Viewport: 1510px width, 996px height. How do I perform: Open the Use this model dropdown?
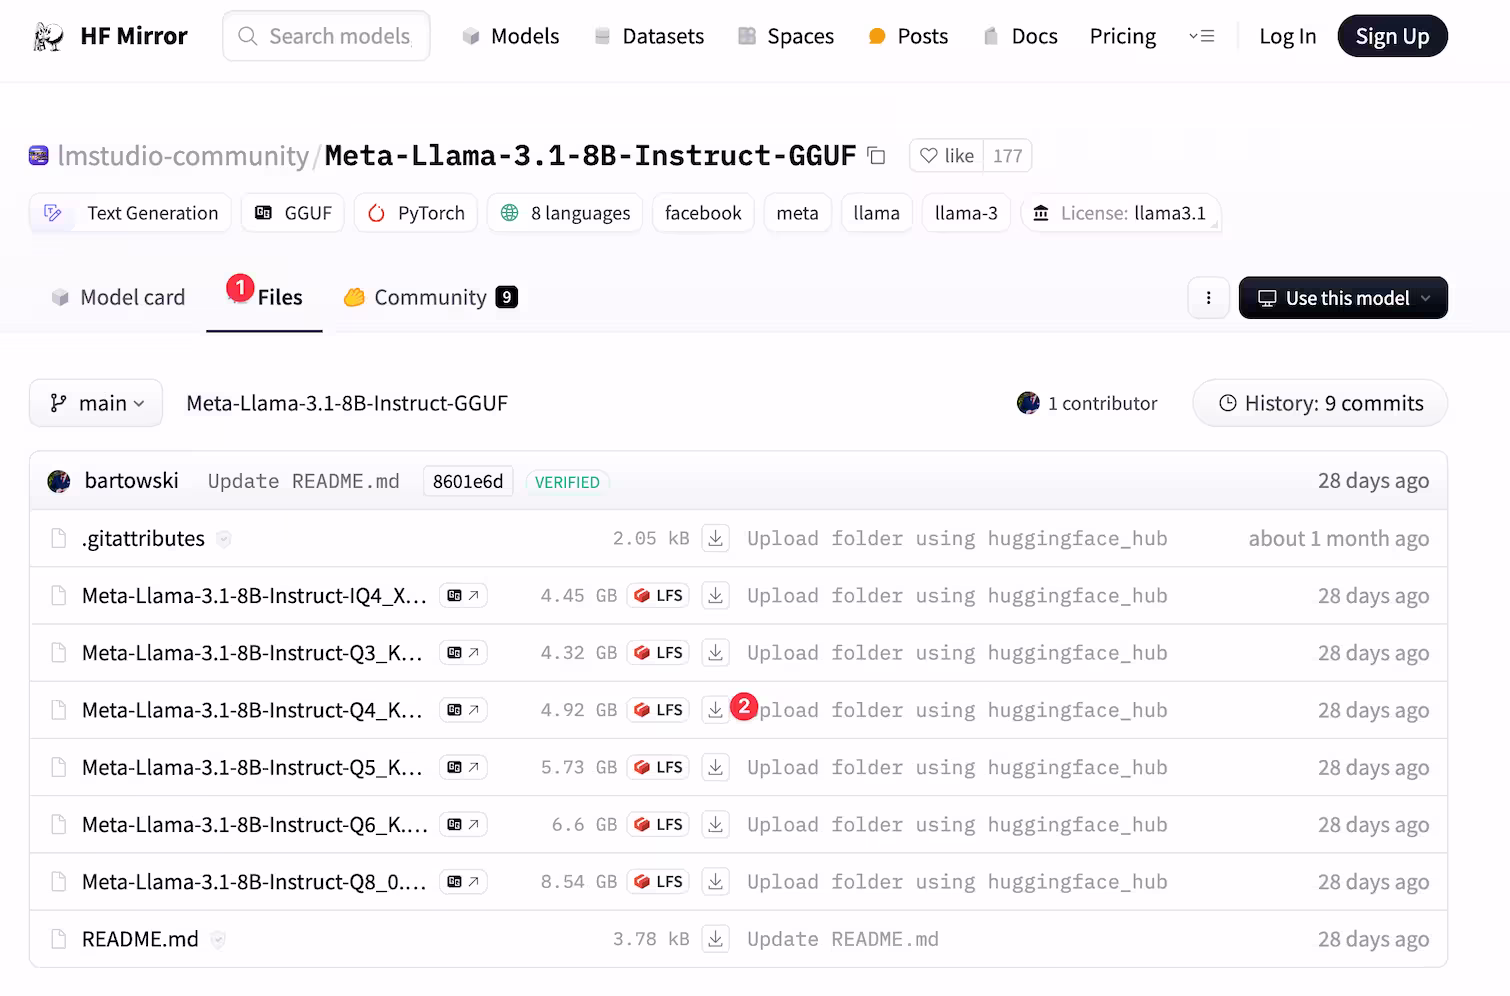(1343, 298)
